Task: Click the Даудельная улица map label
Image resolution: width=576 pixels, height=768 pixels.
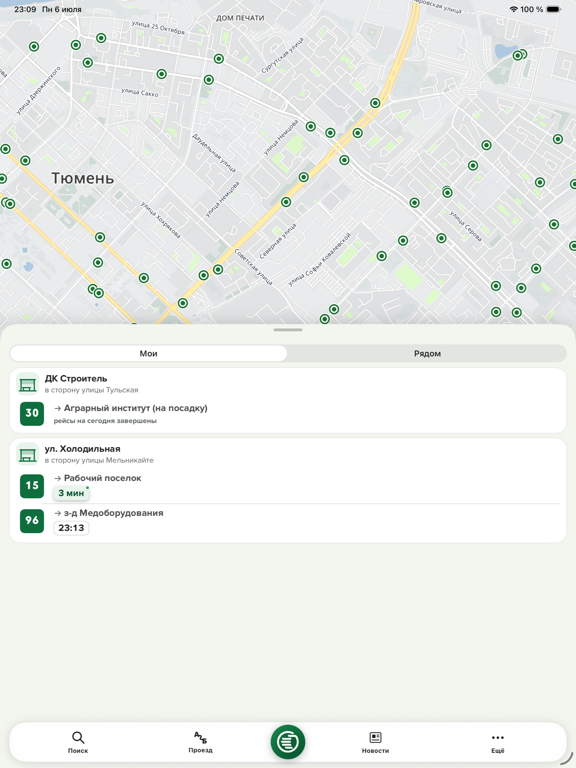Action: point(214,153)
